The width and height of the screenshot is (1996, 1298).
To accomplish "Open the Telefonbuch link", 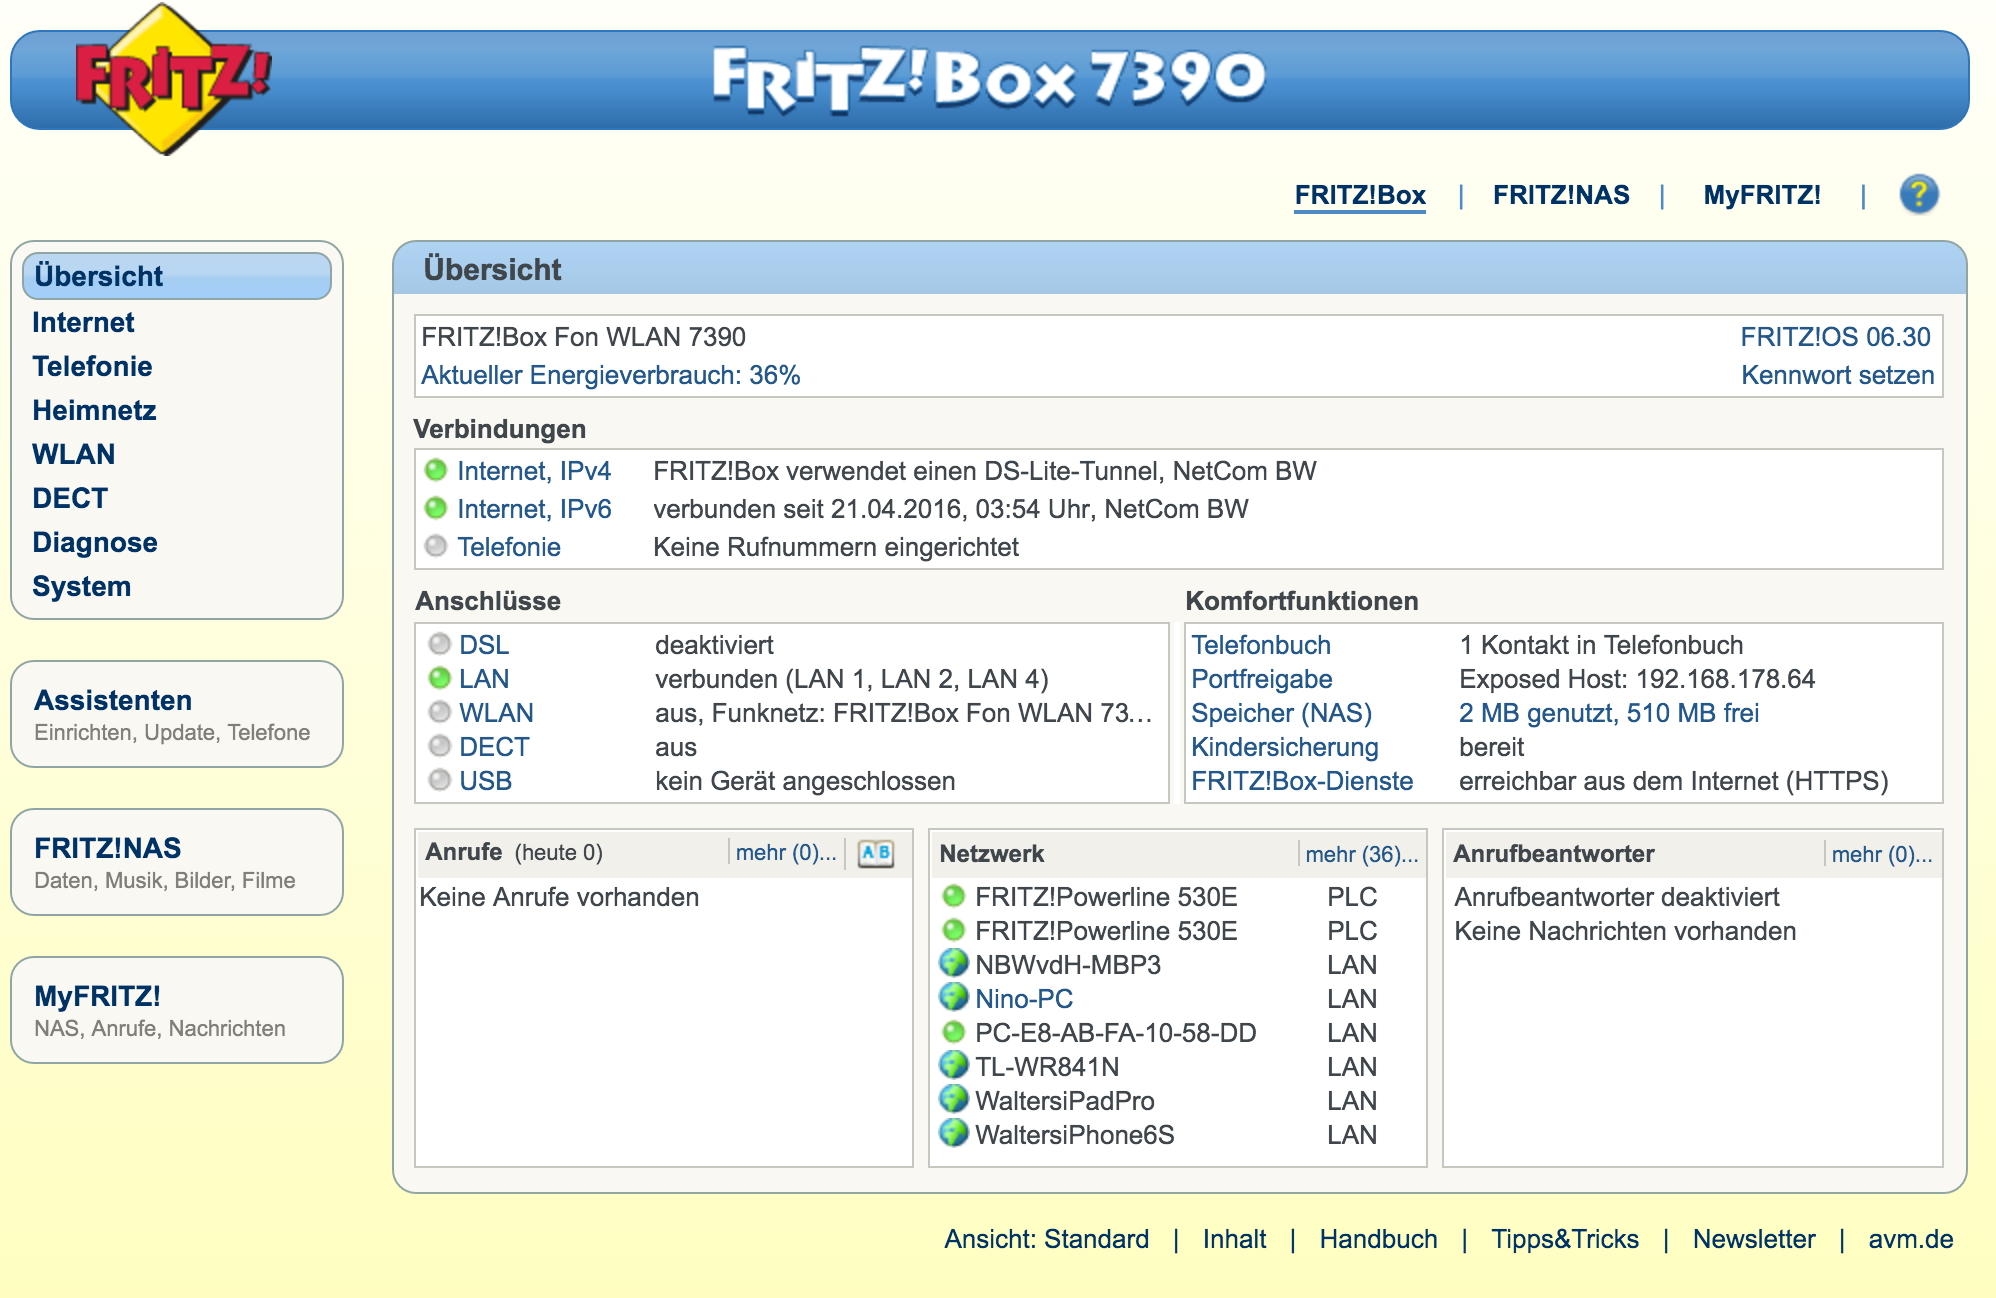I will [x=1260, y=645].
